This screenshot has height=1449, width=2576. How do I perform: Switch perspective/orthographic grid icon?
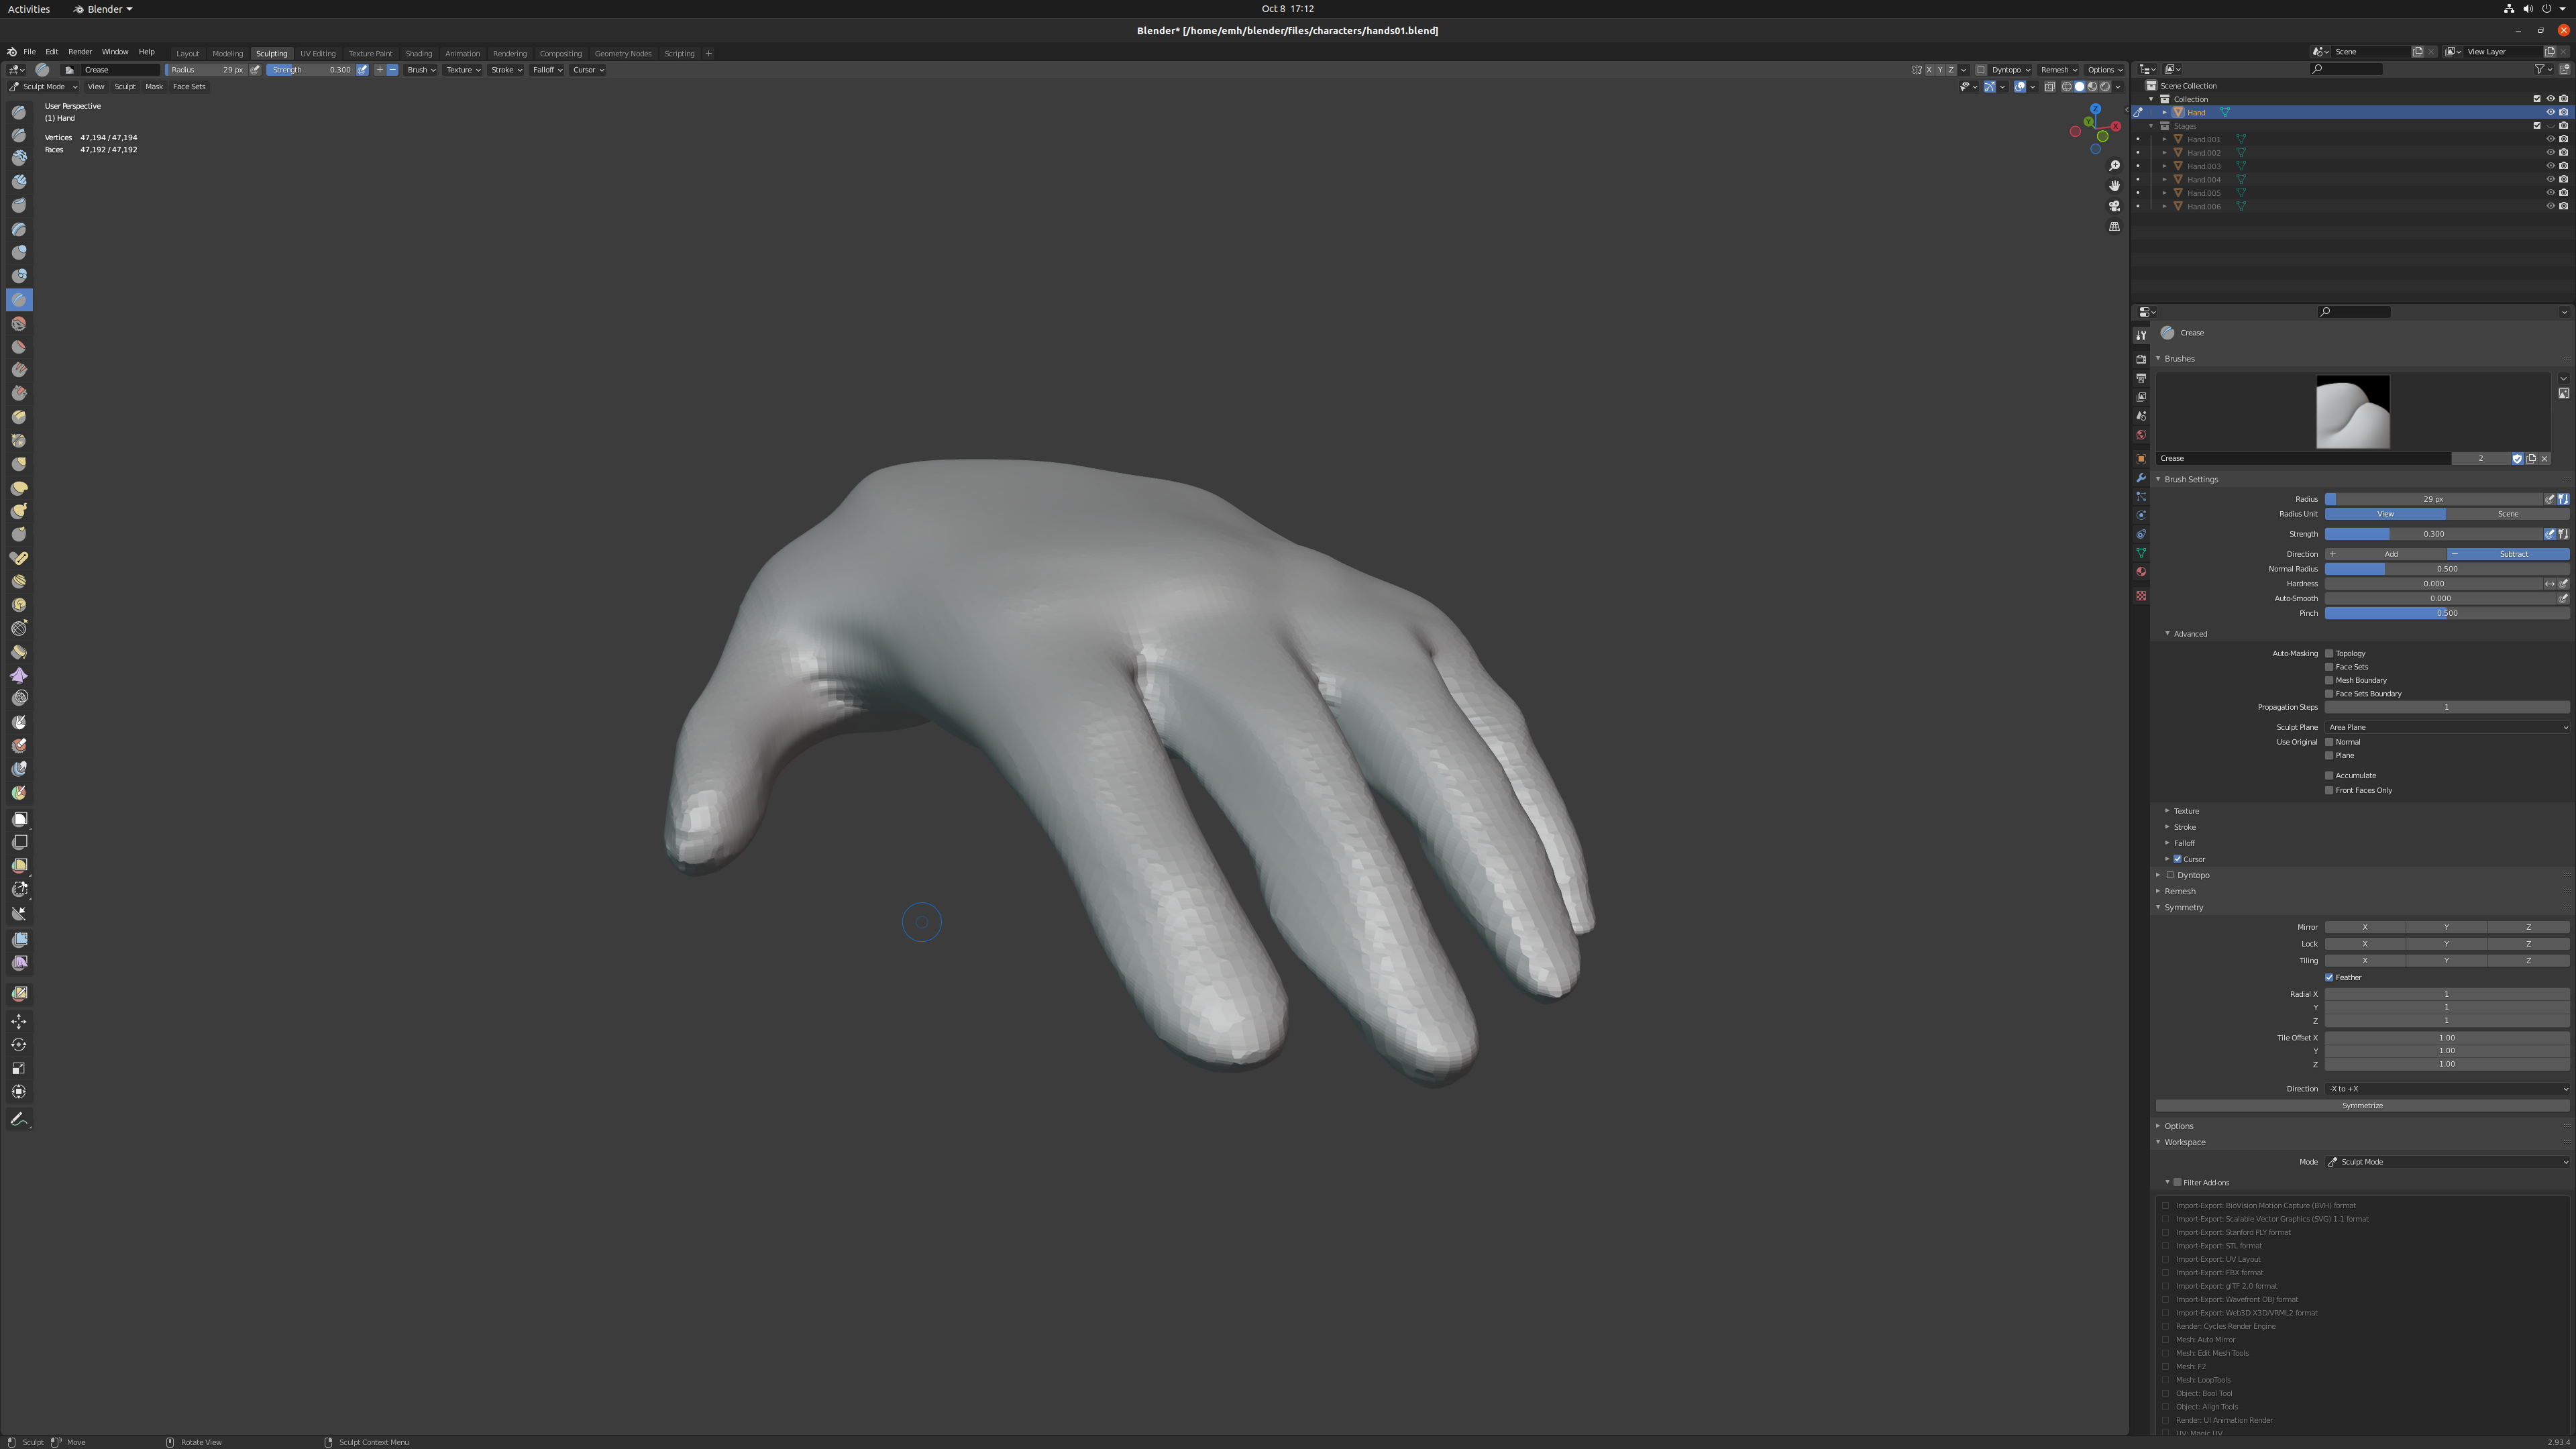point(2114,226)
